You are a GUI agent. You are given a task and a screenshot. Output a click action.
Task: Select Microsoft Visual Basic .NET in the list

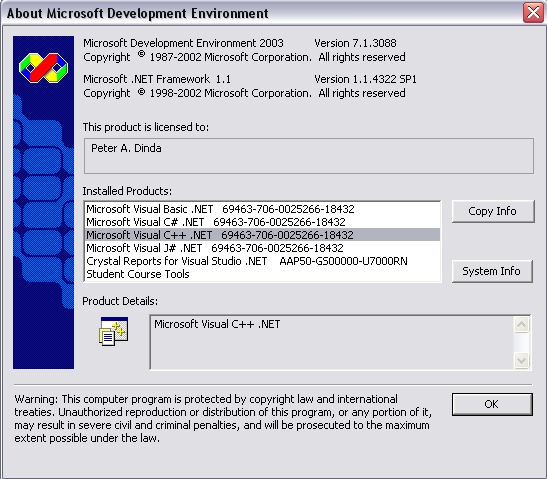tap(262, 209)
